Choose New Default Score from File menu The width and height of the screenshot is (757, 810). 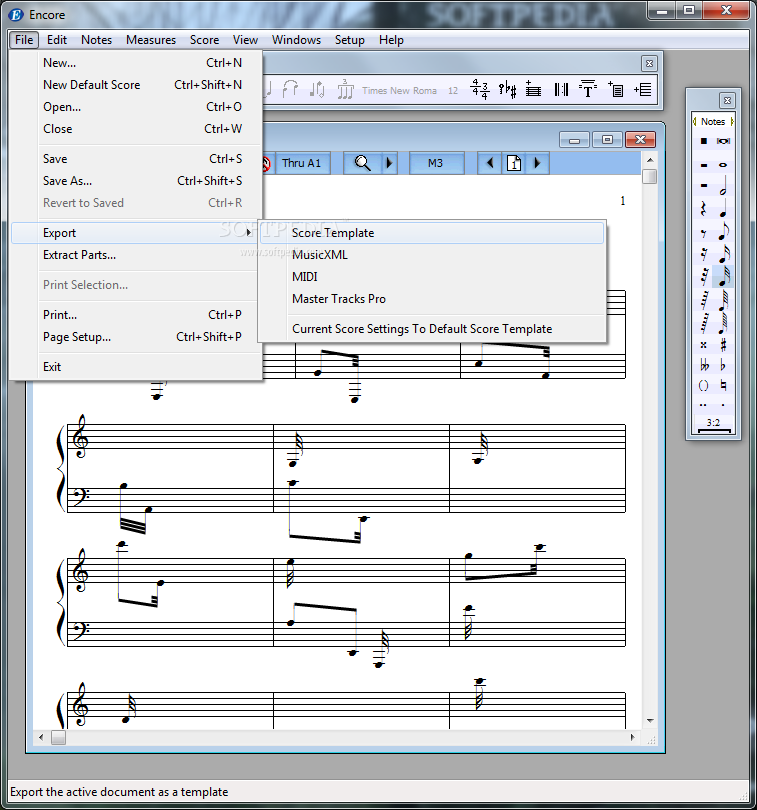135,85
